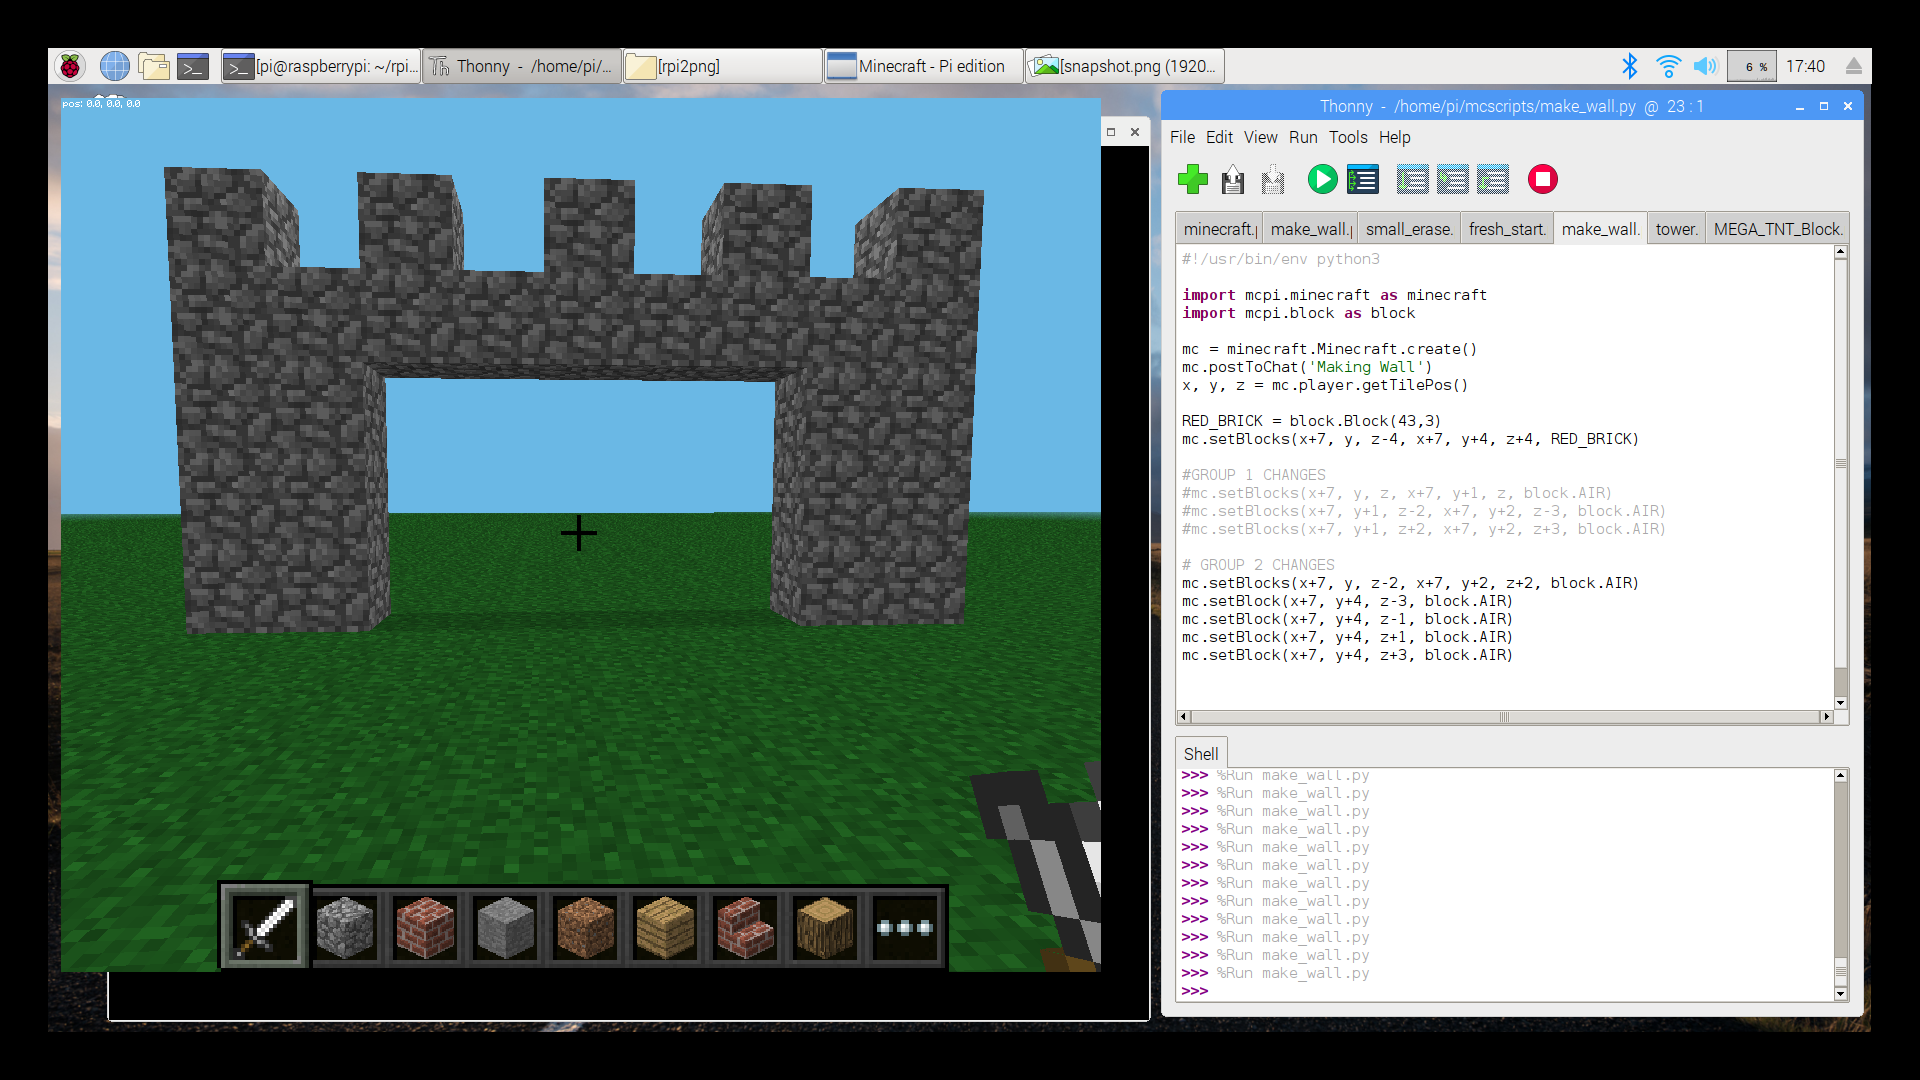This screenshot has height=1080, width=1920.
Task: Select the cobblestone block in the hotbar
Action: tap(345, 928)
